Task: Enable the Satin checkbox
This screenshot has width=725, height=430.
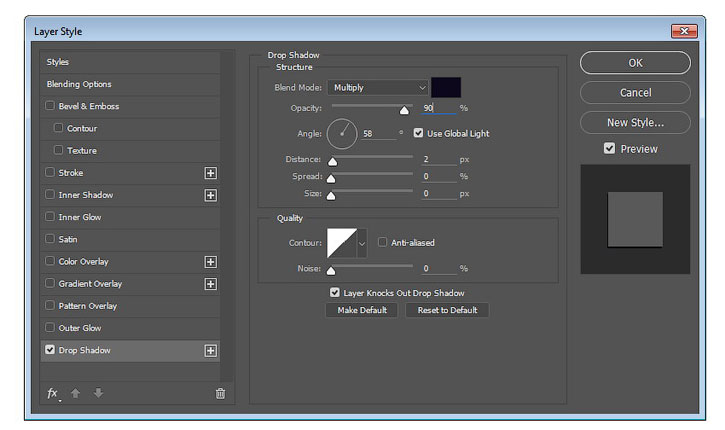Action: (50, 239)
